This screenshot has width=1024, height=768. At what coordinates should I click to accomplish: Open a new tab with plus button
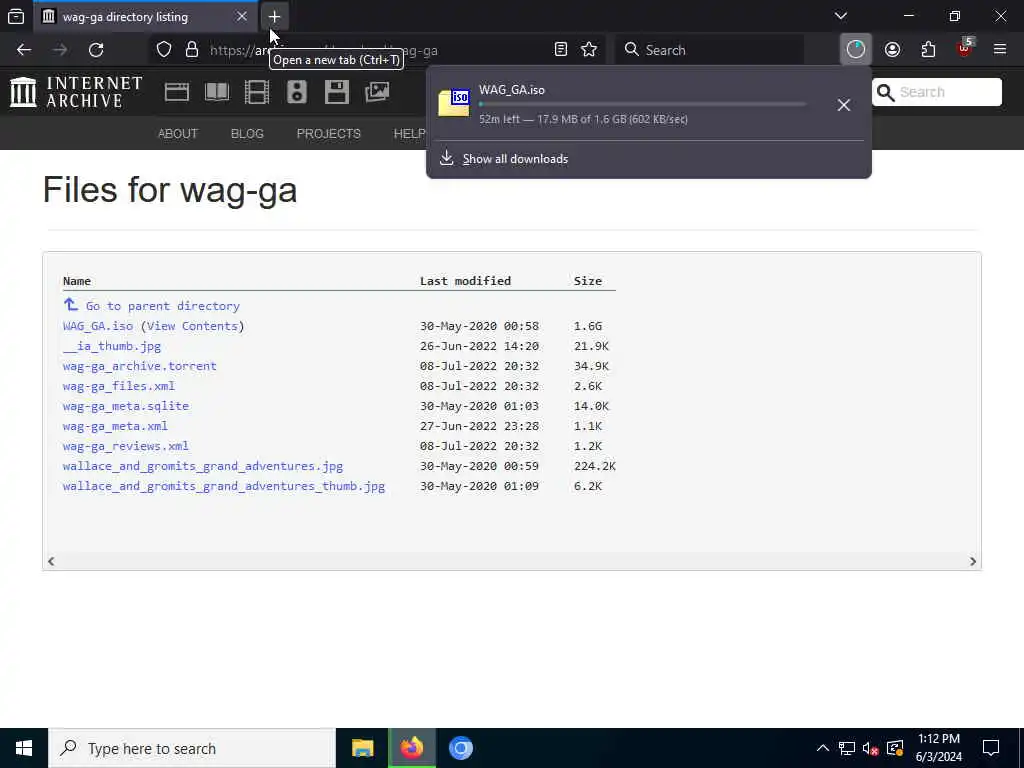[274, 16]
